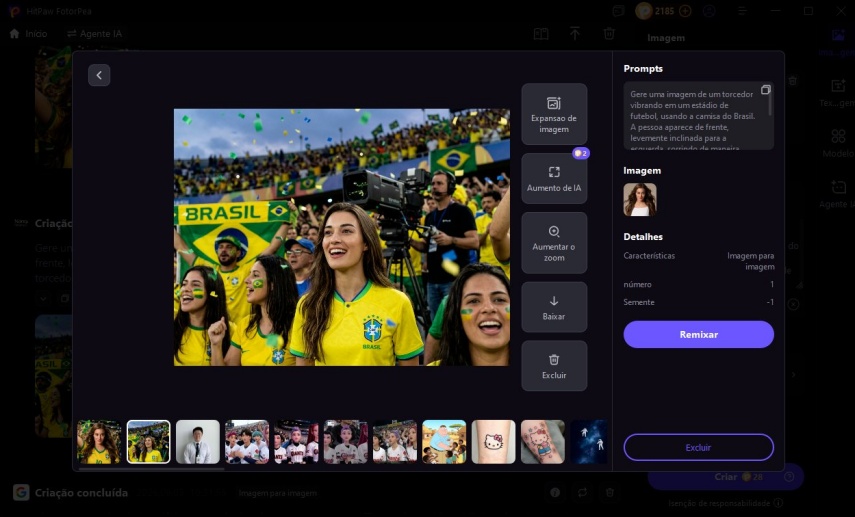Select the Peter Griffin cartoon thumbnail
The width and height of the screenshot is (855, 517).
click(x=444, y=442)
